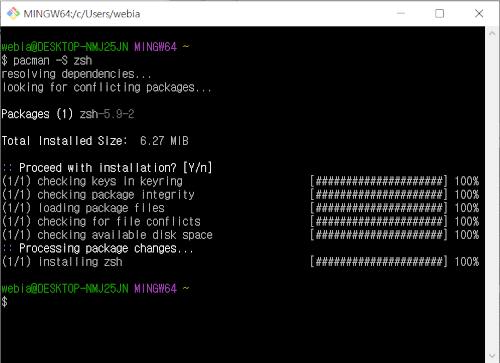Maximize the MINGW64 terminal window

click(x=439, y=14)
